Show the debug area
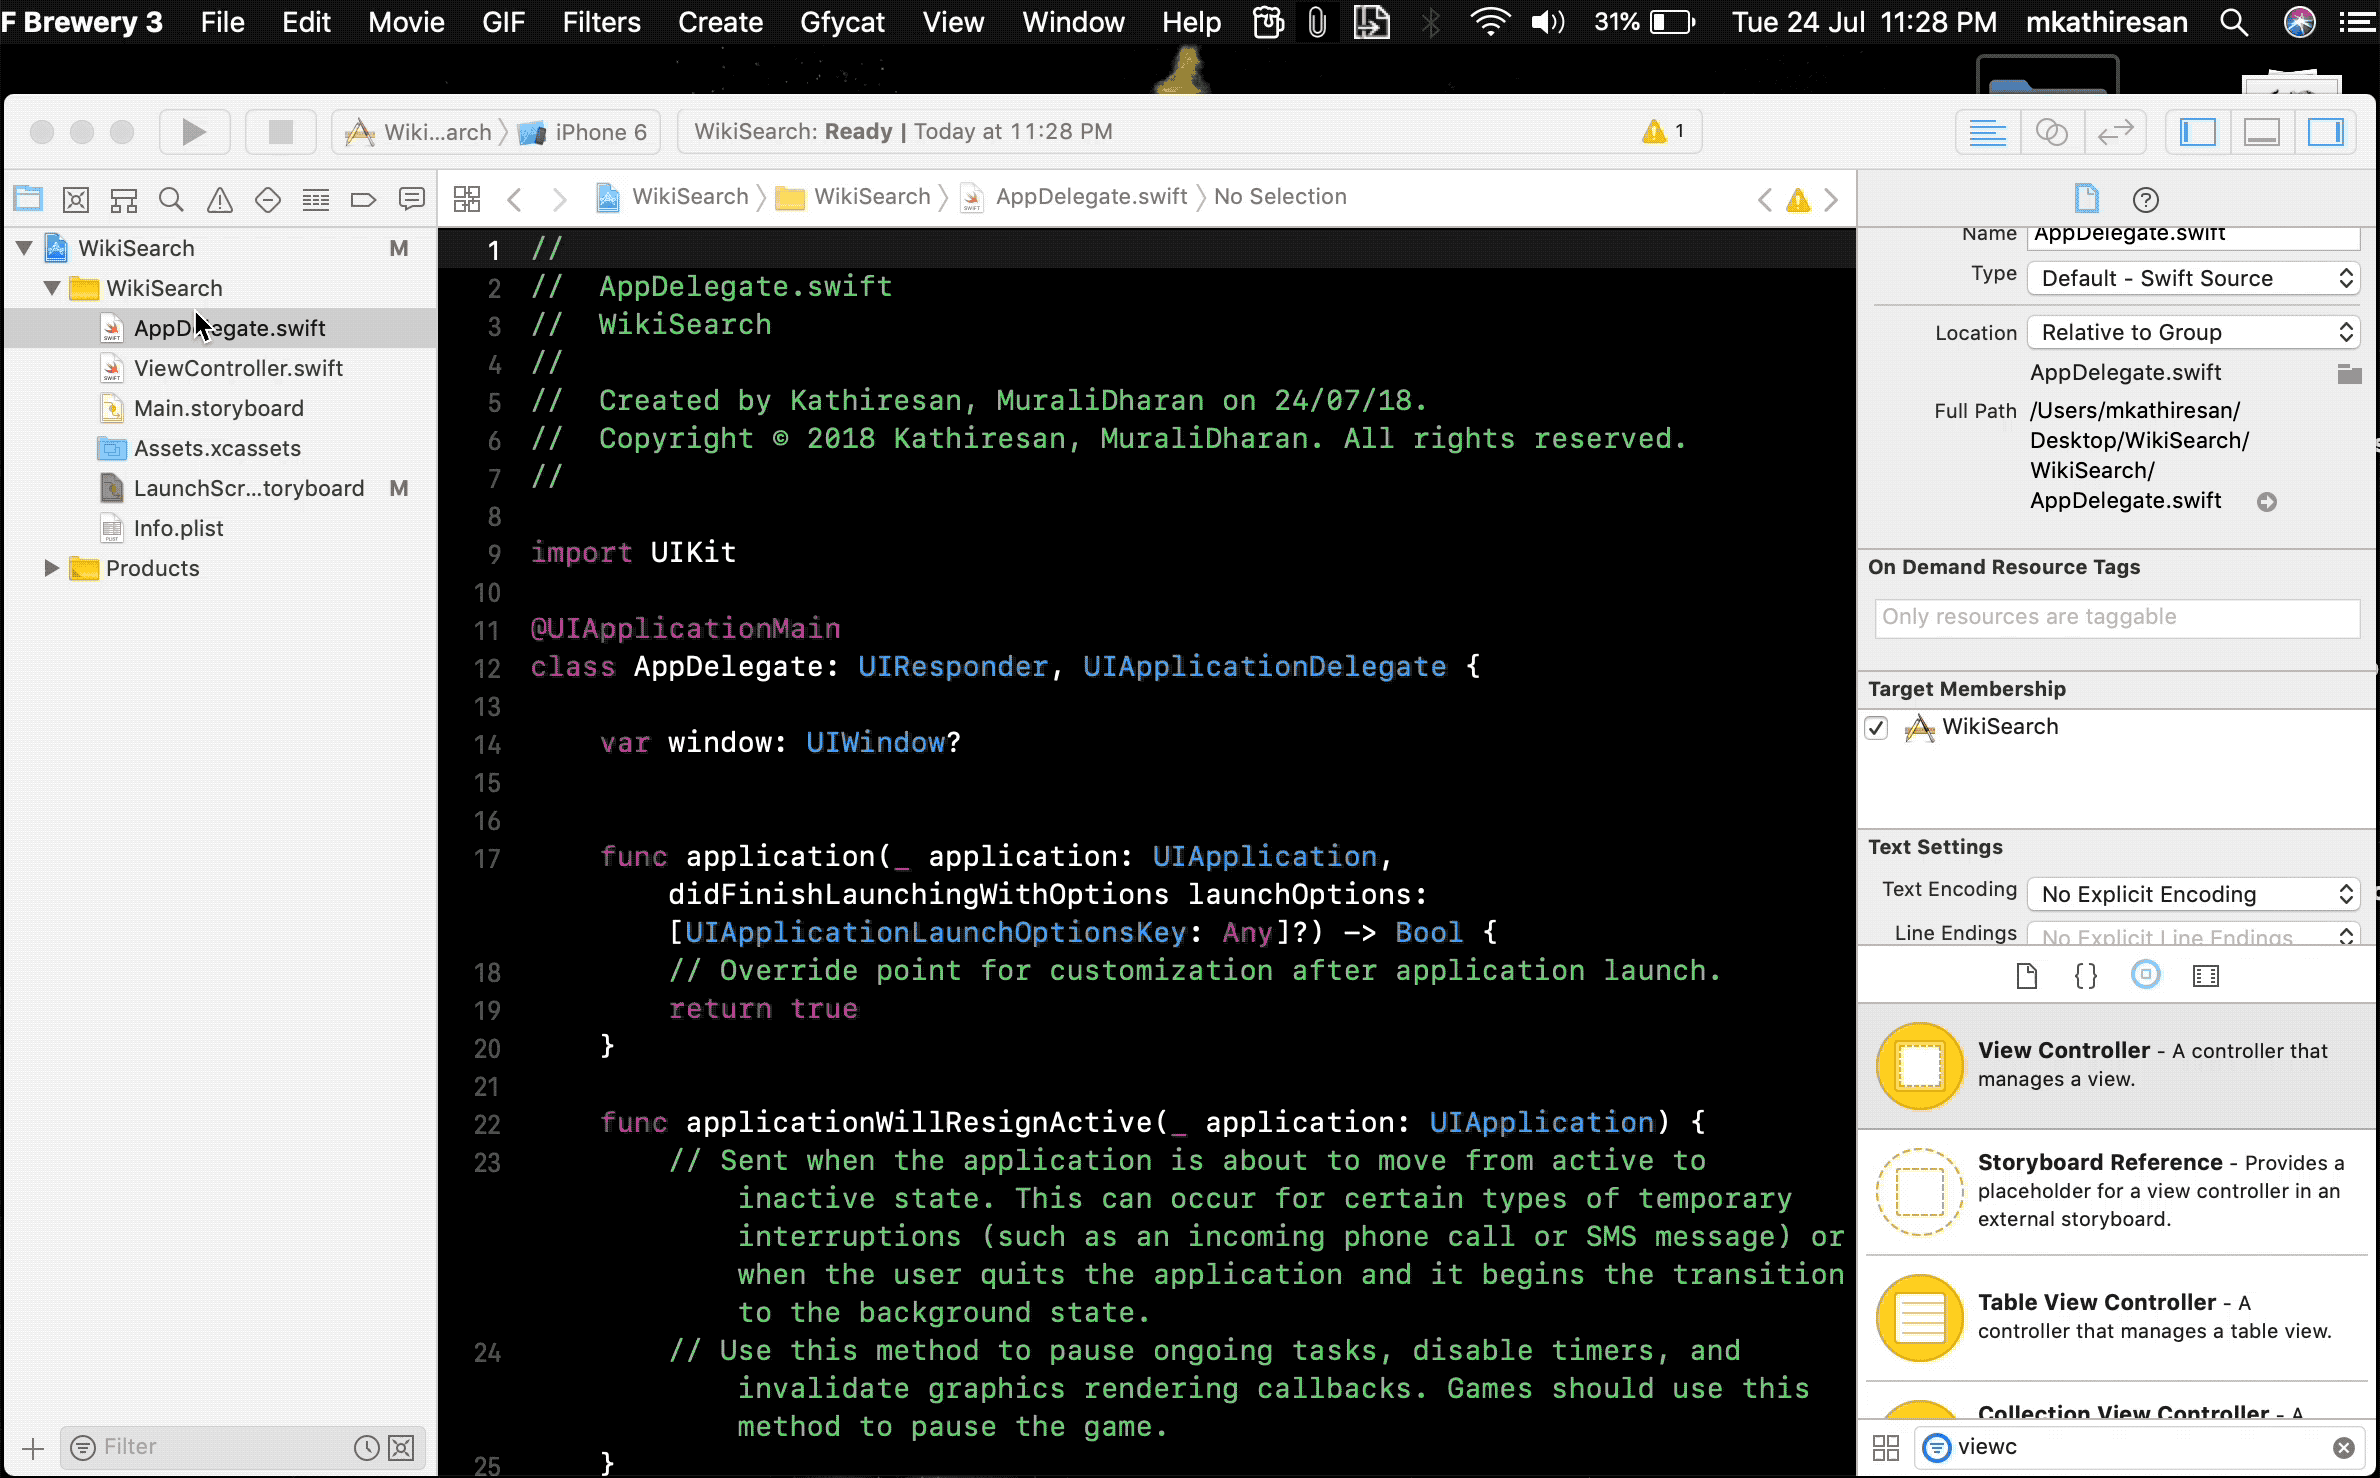Screen dimensions: 2380x1478 click(x=2260, y=131)
